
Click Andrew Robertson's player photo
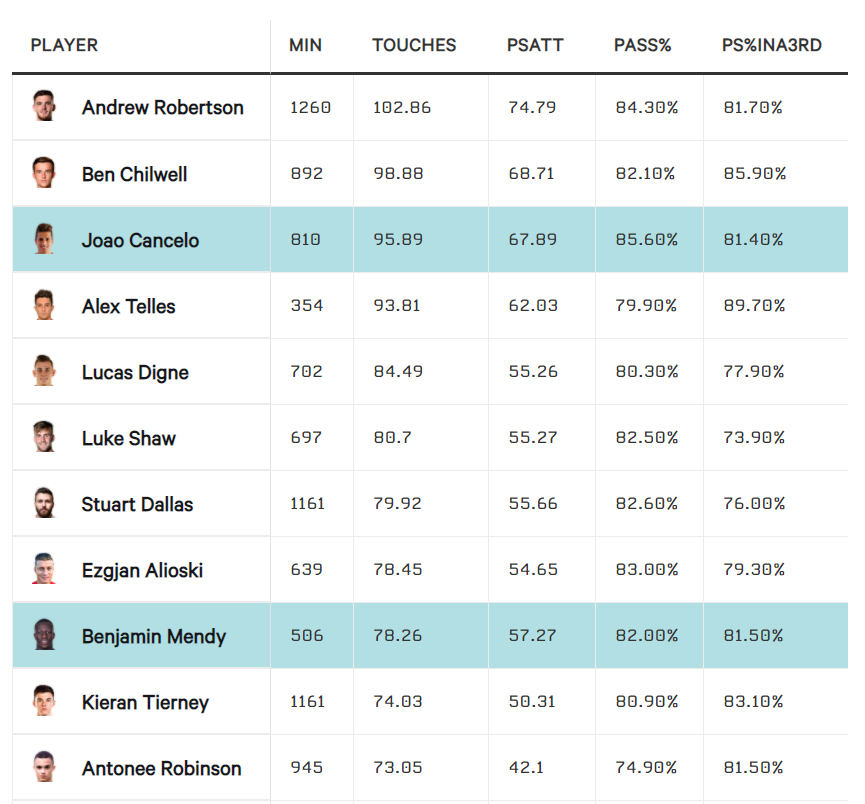43,107
